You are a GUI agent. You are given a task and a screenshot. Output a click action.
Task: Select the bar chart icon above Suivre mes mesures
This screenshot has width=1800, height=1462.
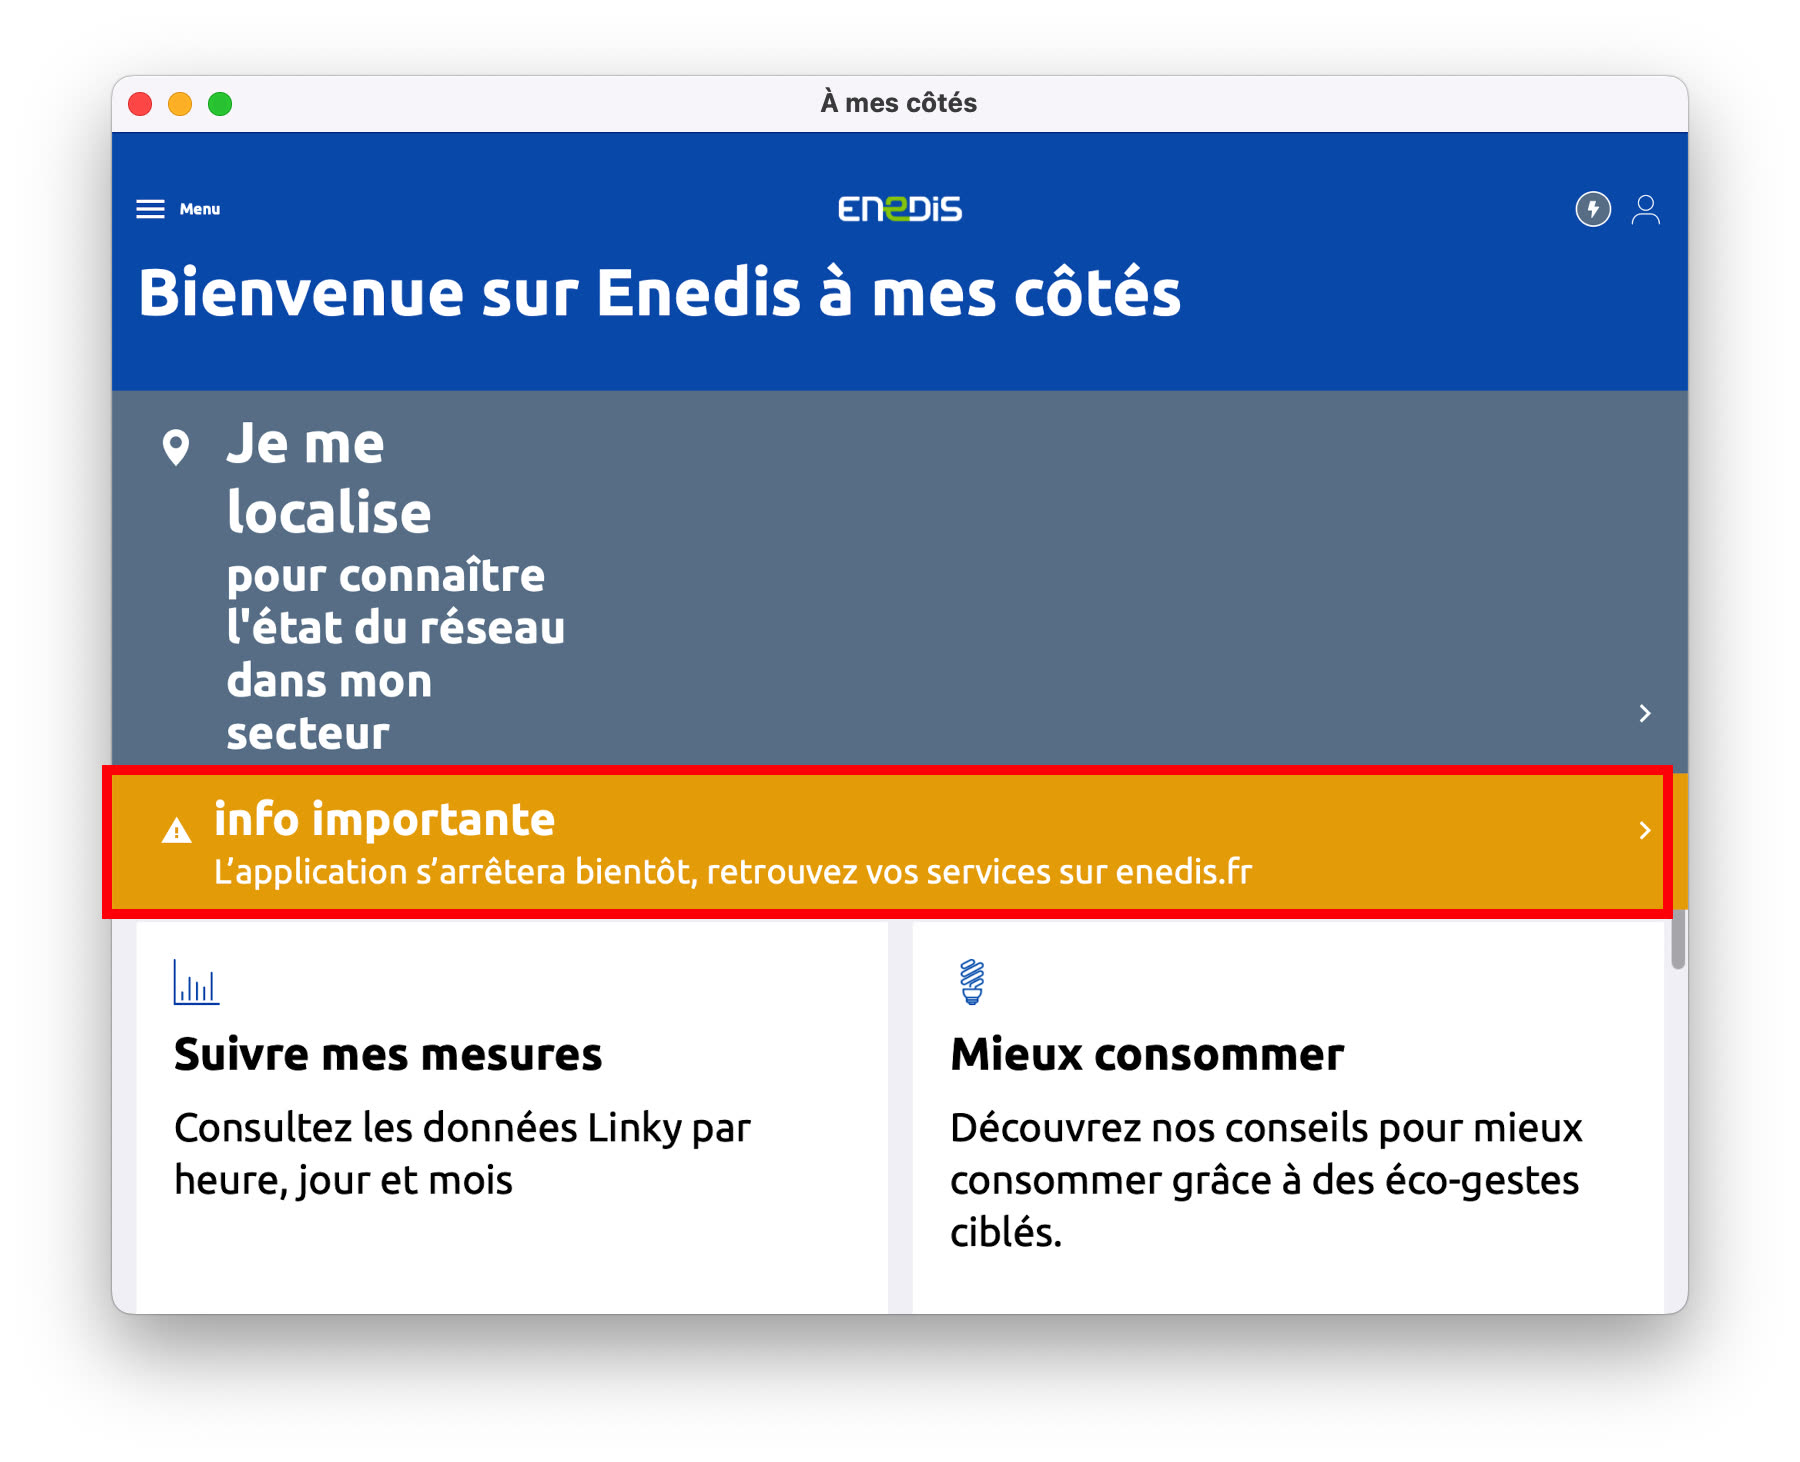coord(195,983)
